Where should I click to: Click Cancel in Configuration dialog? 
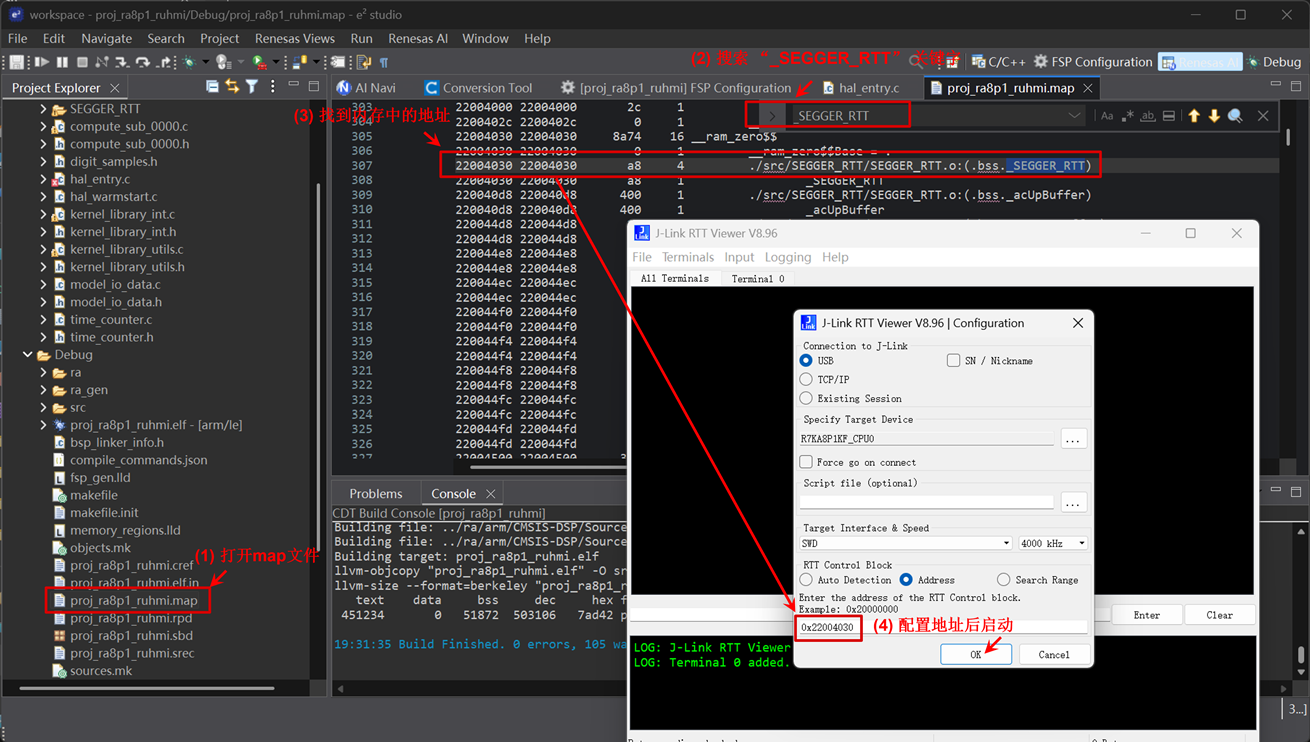coord(1053,654)
